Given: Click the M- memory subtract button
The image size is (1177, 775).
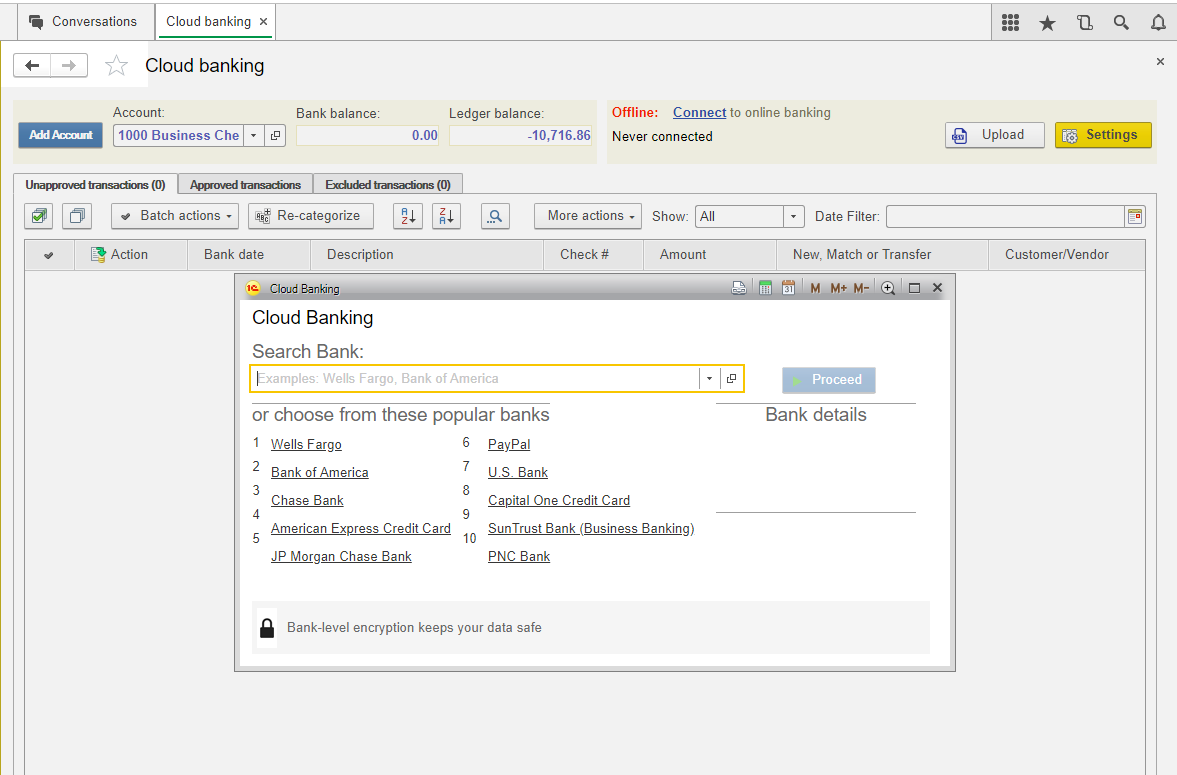Looking at the screenshot, I should point(861,288).
